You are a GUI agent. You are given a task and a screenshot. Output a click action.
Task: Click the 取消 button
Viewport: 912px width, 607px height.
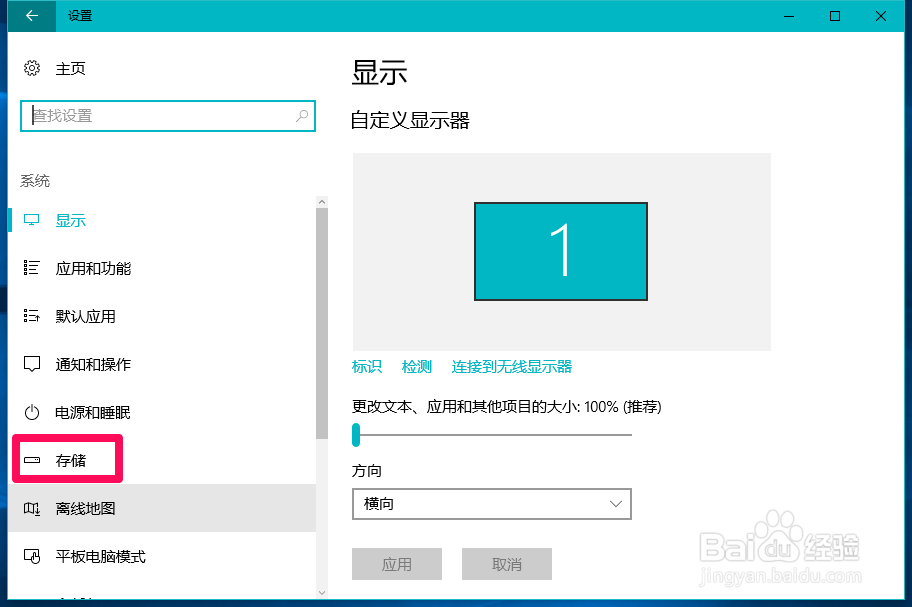507,564
